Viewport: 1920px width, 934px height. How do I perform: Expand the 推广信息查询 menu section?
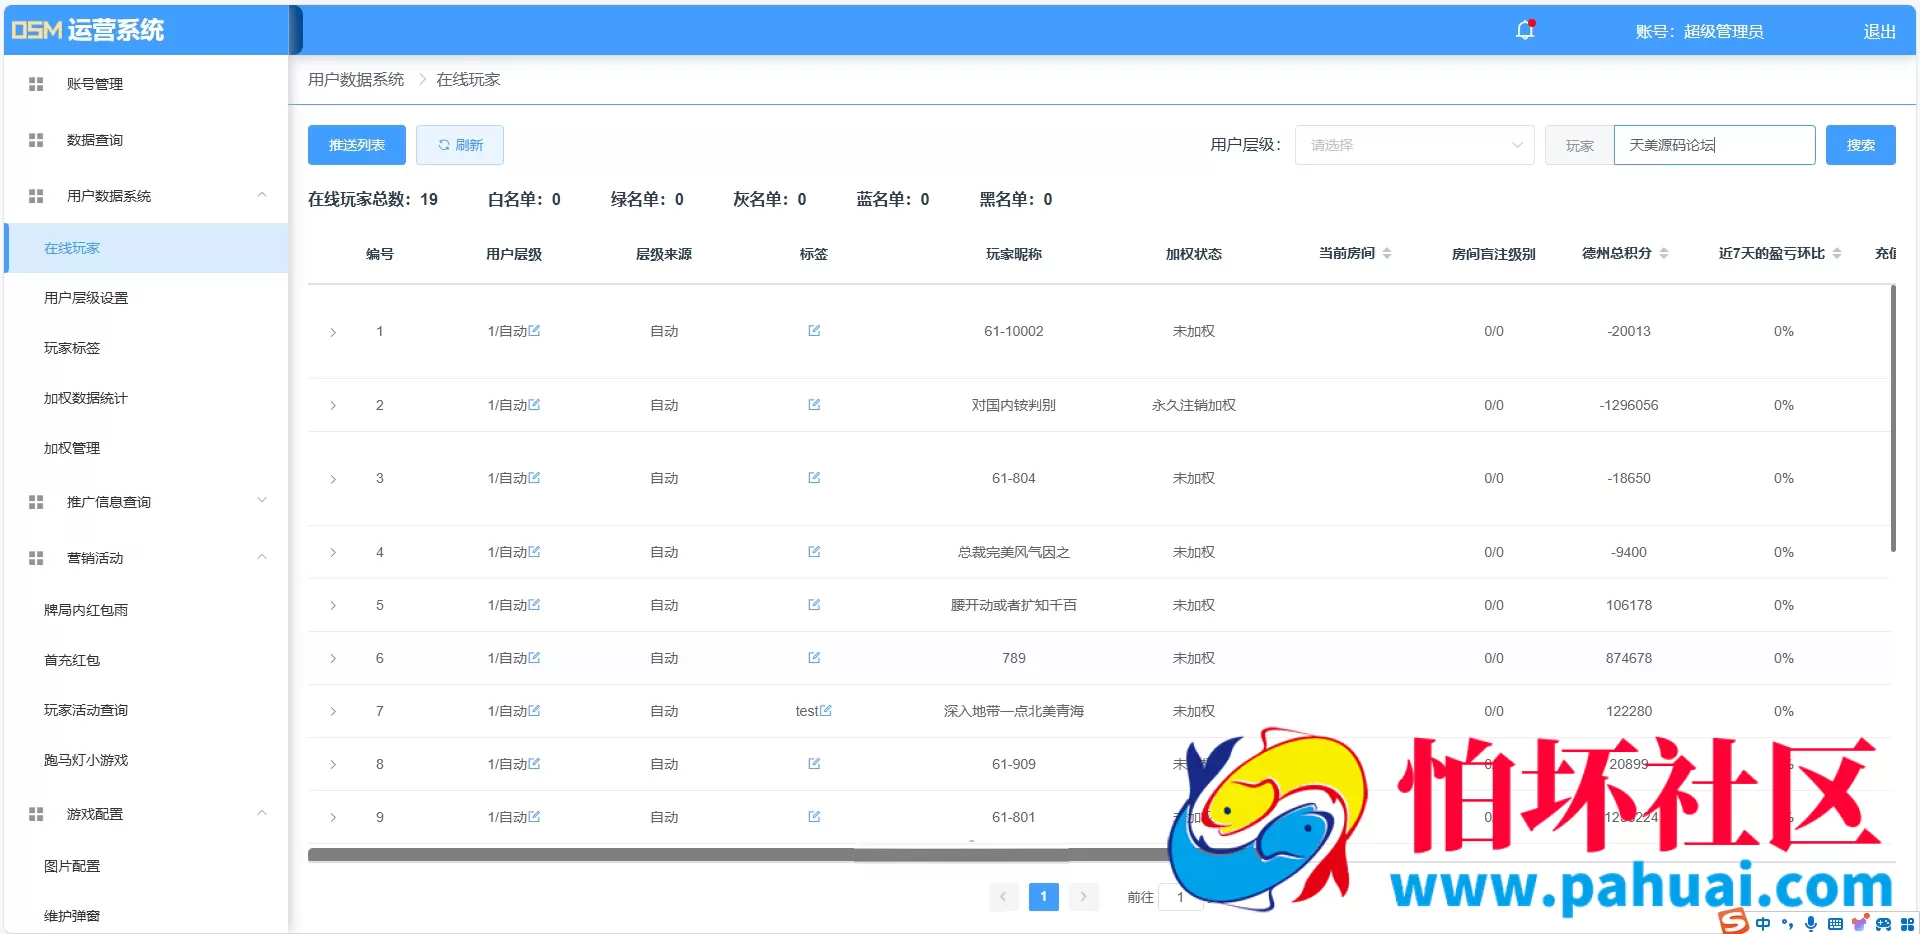[262, 500]
